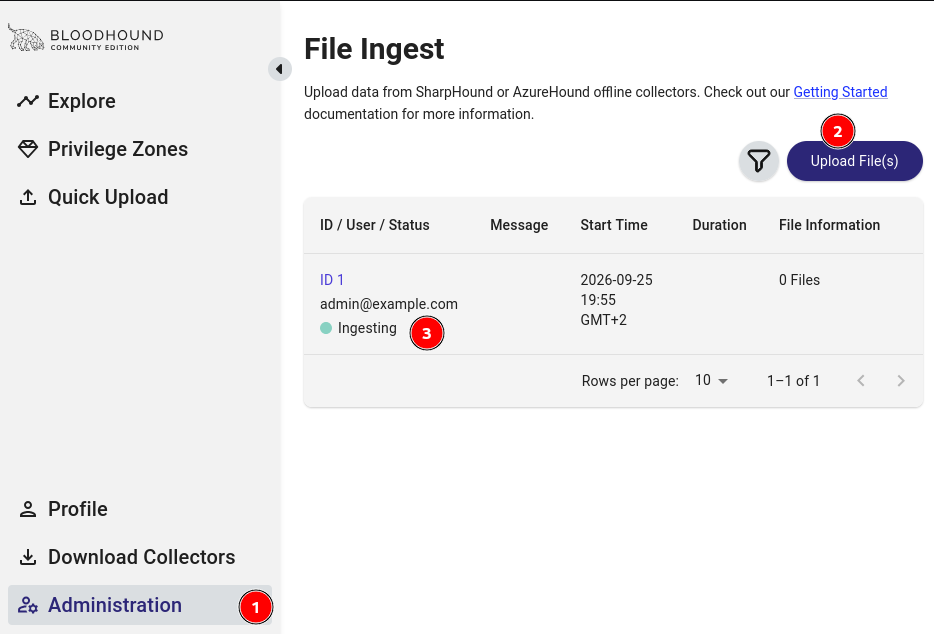Click the Administration user-gear icon
This screenshot has height=634, width=934.
coord(28,605)
